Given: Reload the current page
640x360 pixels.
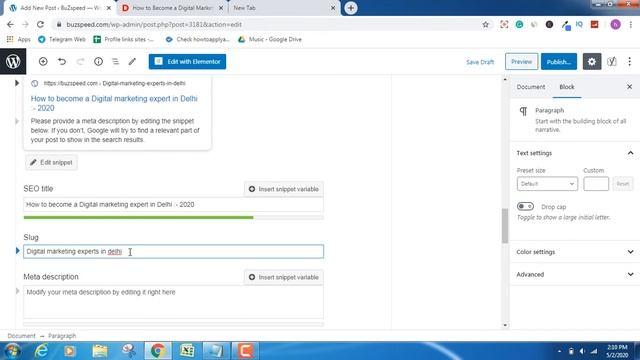Looking at the screenshot, I should pos(40,24).
